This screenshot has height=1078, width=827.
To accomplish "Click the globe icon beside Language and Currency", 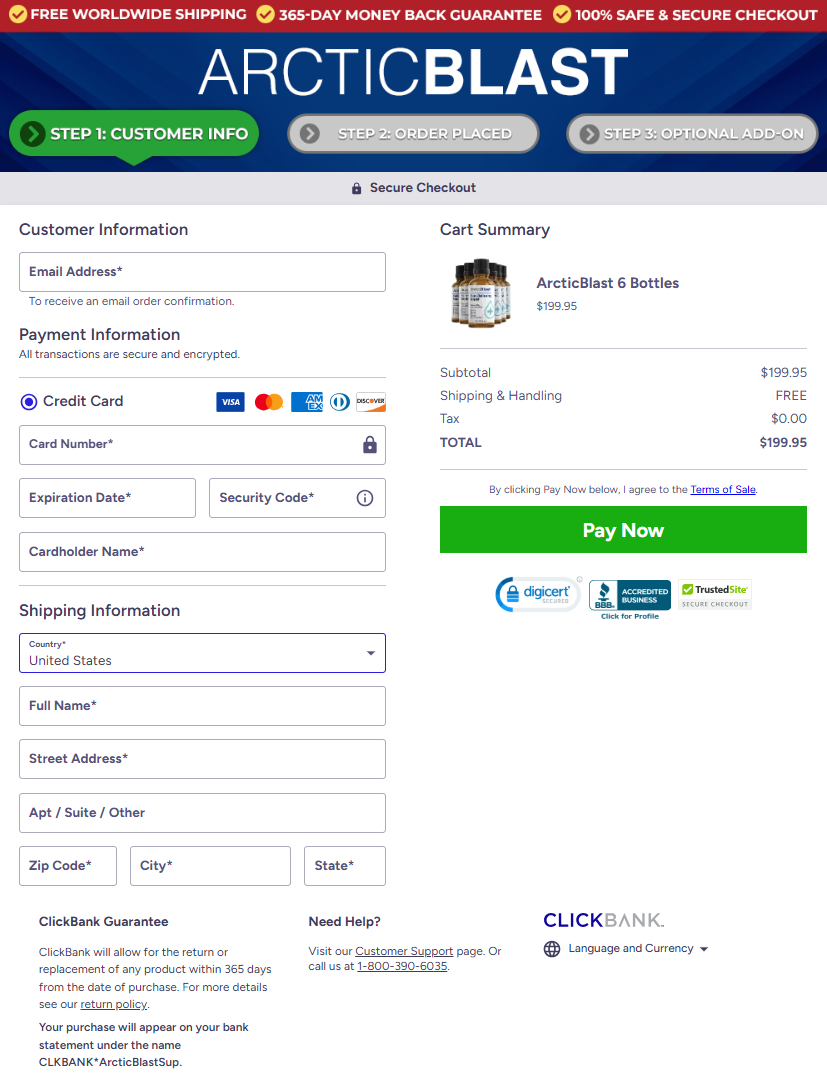I will [x=552, y=949].
